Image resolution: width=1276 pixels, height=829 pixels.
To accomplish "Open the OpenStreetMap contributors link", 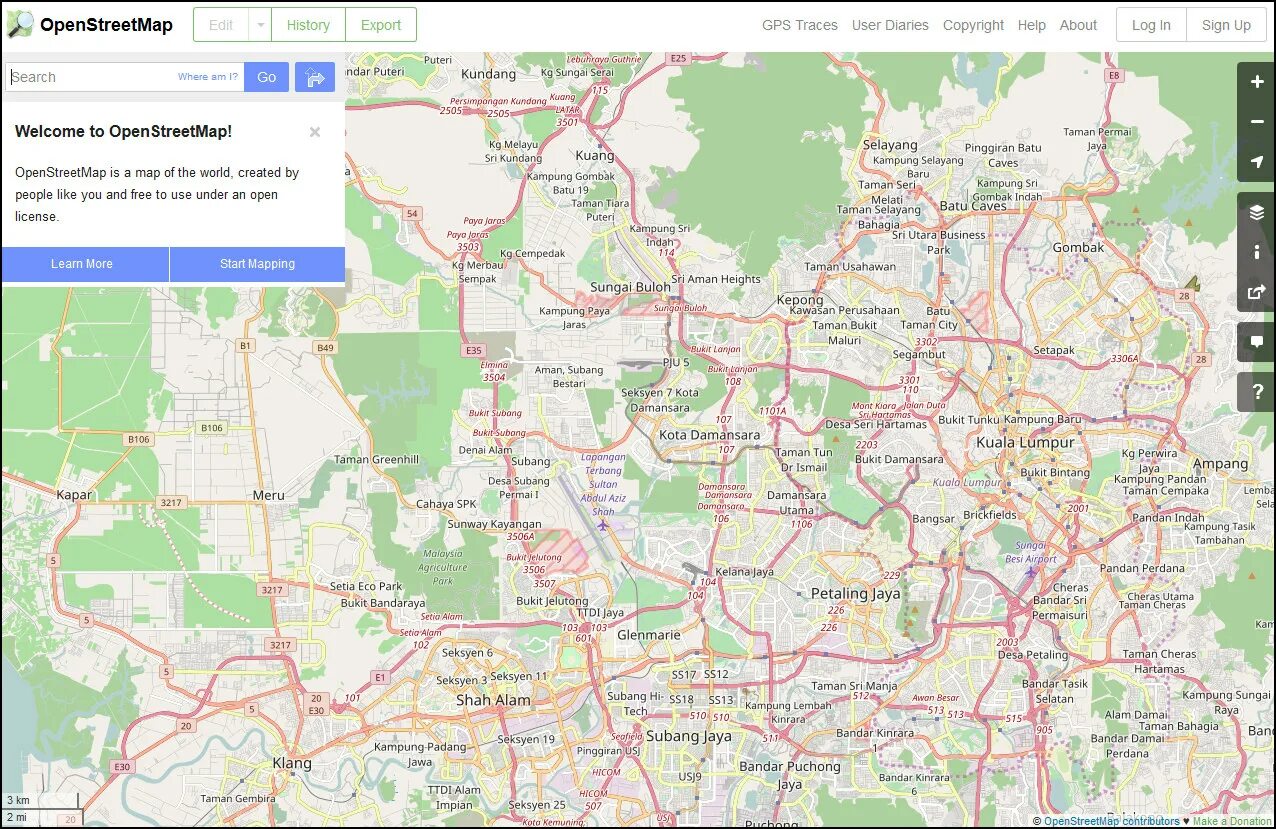I will point(1111,821).
